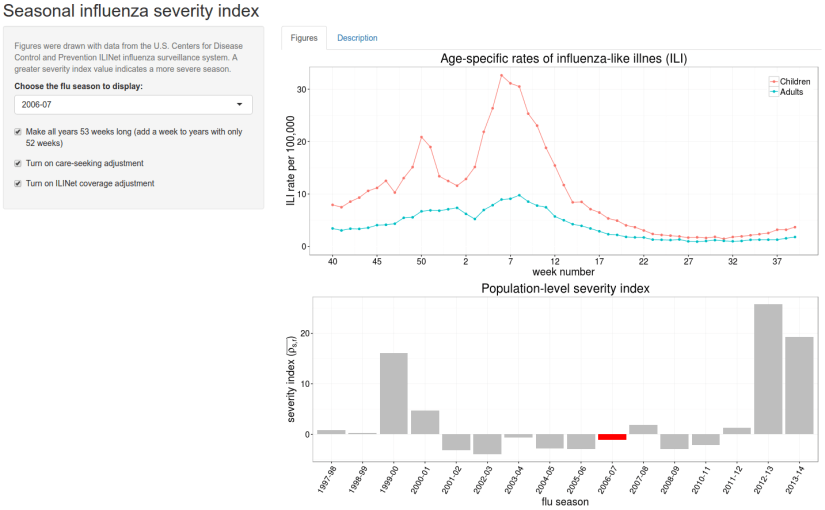The width and height of the screenshot is (825, 510).
Task: Open the flu season dropdown
Action: tap(133, 104)
